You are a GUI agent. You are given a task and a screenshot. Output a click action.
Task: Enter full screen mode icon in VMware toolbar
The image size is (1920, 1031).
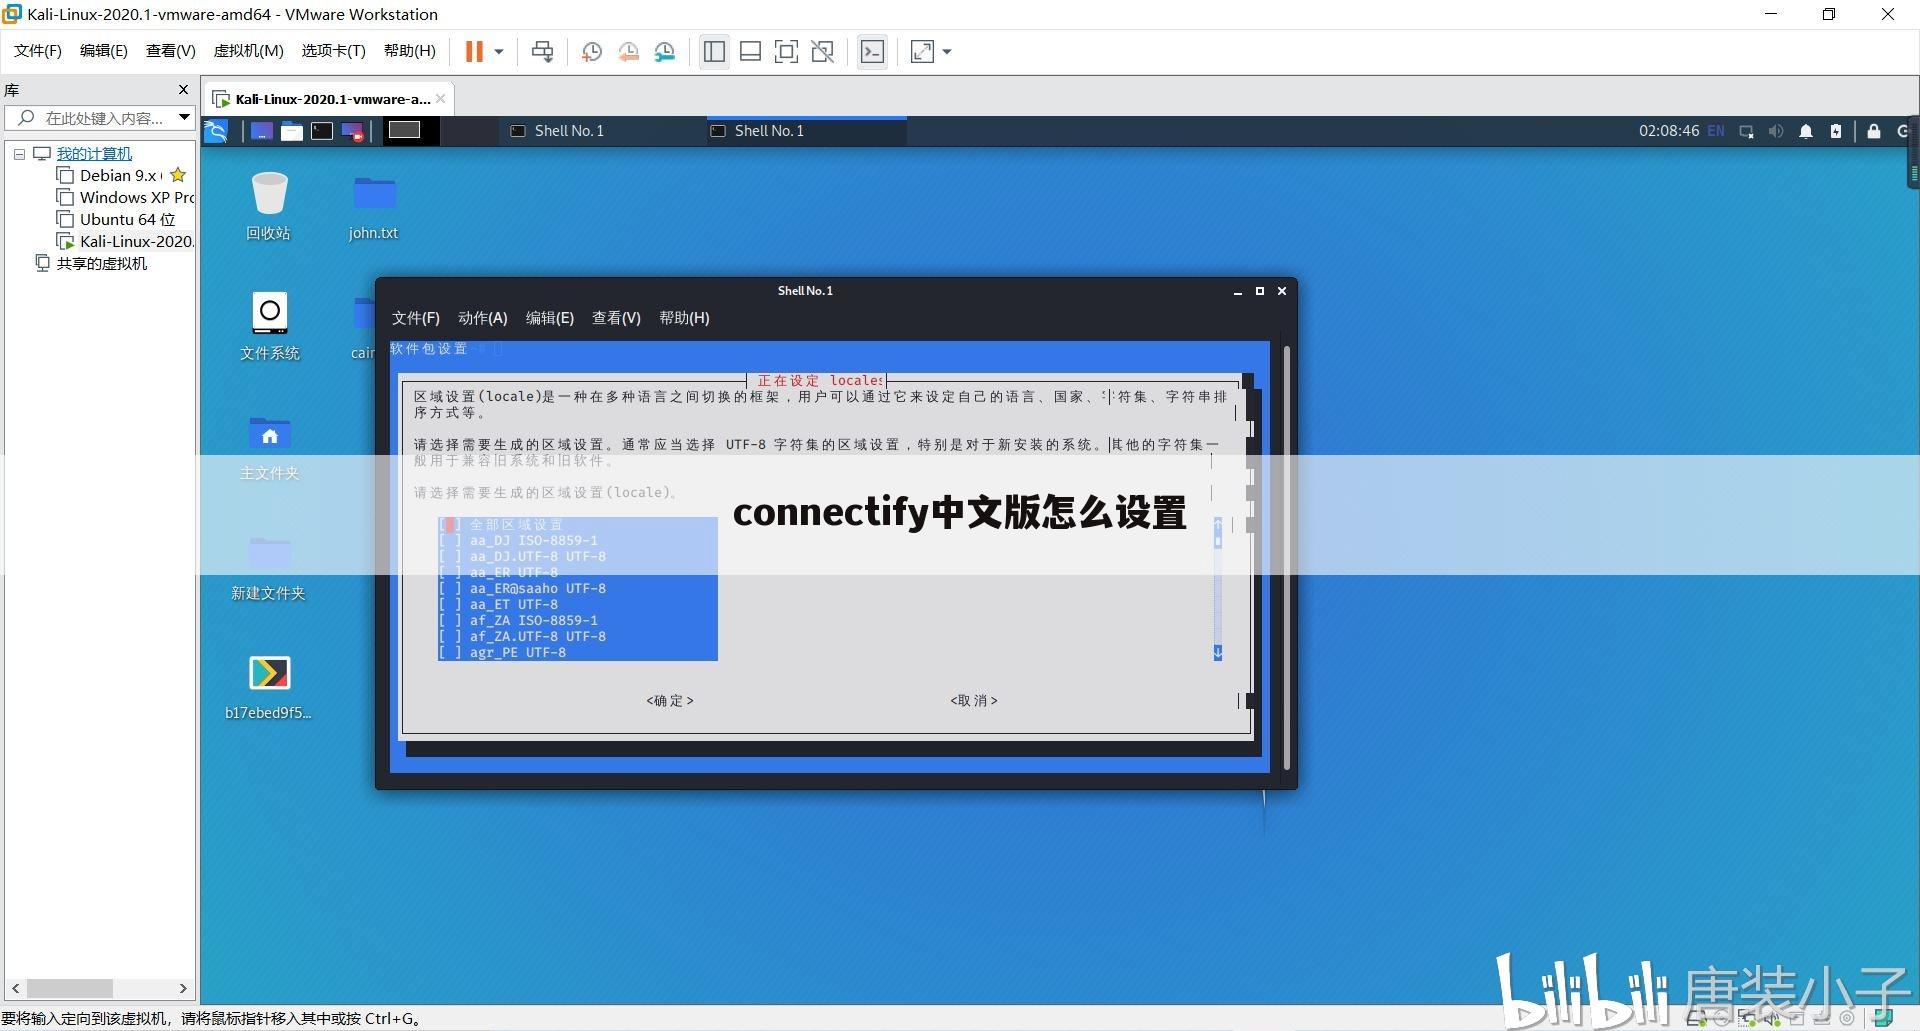pos(786,51)
